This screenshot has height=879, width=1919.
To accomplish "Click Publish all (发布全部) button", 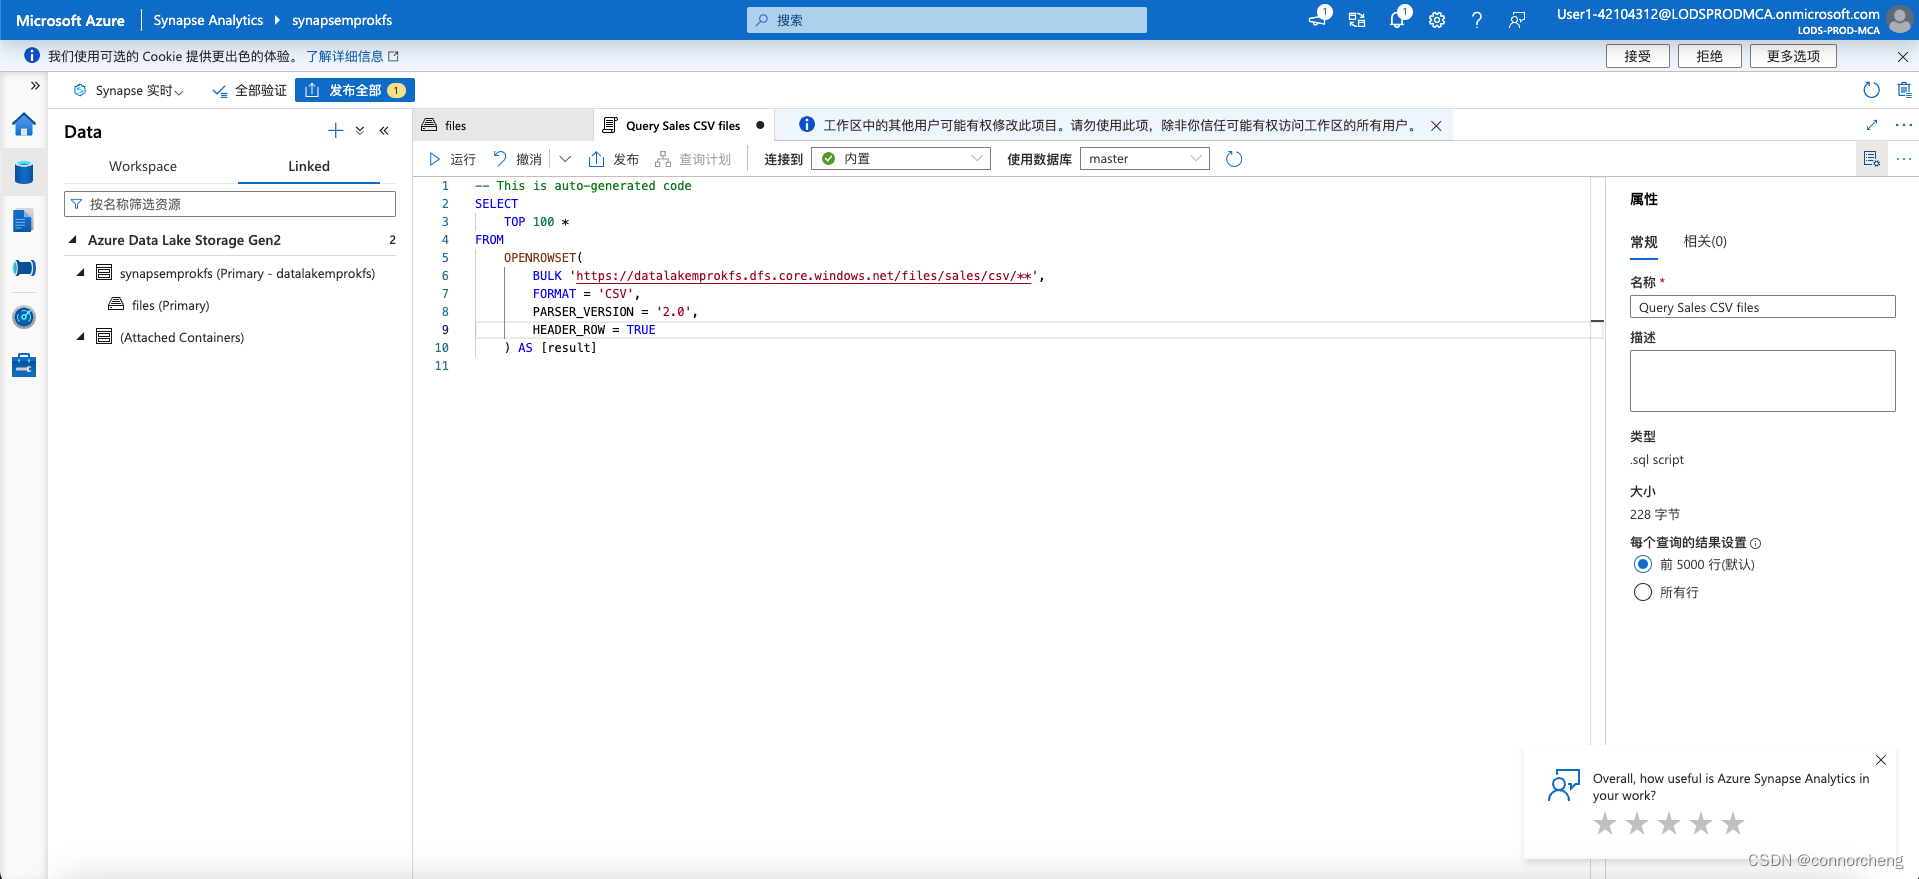I will point(355,90).
